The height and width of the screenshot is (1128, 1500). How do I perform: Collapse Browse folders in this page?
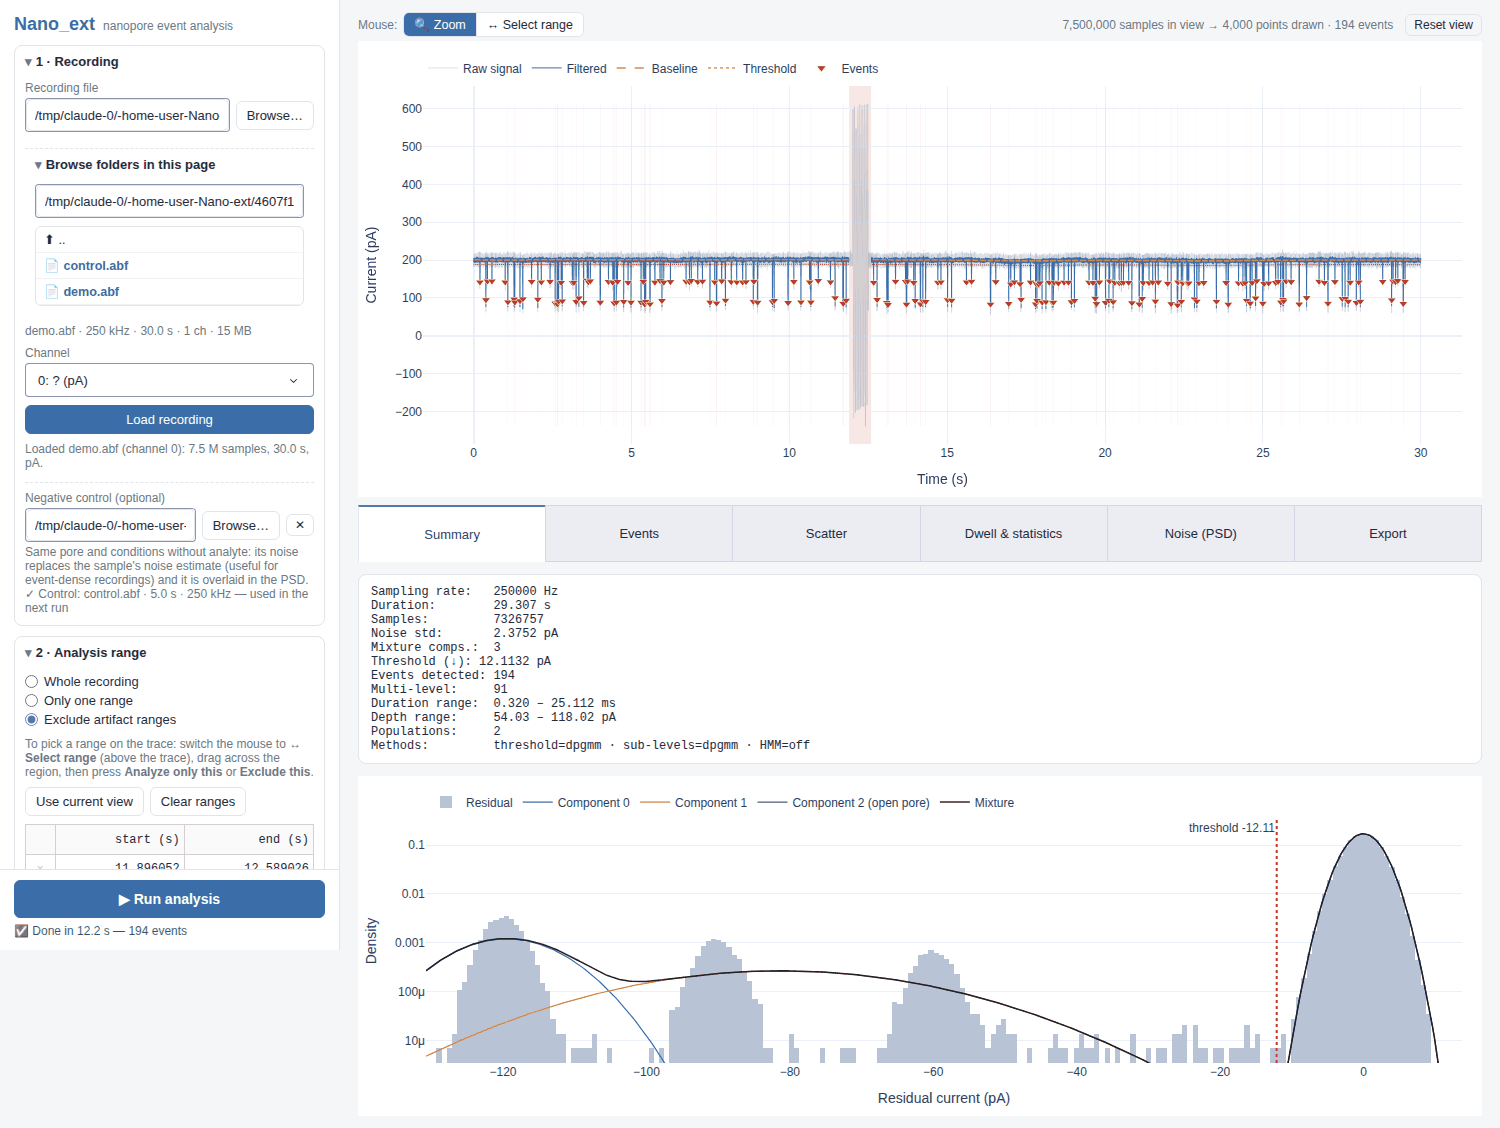pos(125,165)
